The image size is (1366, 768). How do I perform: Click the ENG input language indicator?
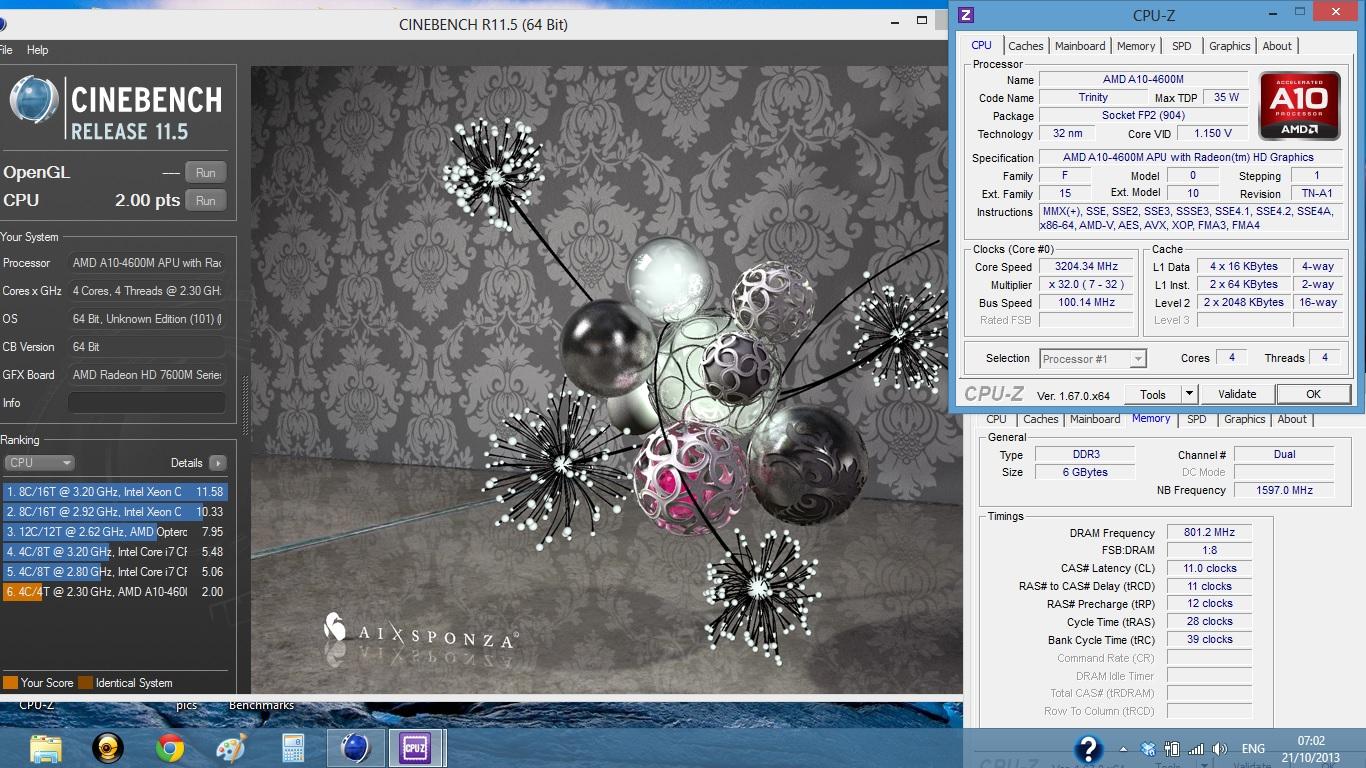(x=1253, y=749)
